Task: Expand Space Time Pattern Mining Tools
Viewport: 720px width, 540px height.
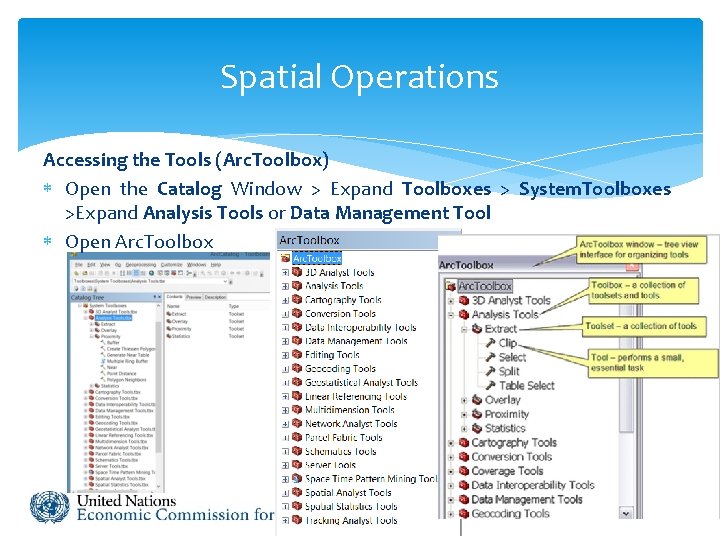Action: pyautogui.click(x=285, y=479)
